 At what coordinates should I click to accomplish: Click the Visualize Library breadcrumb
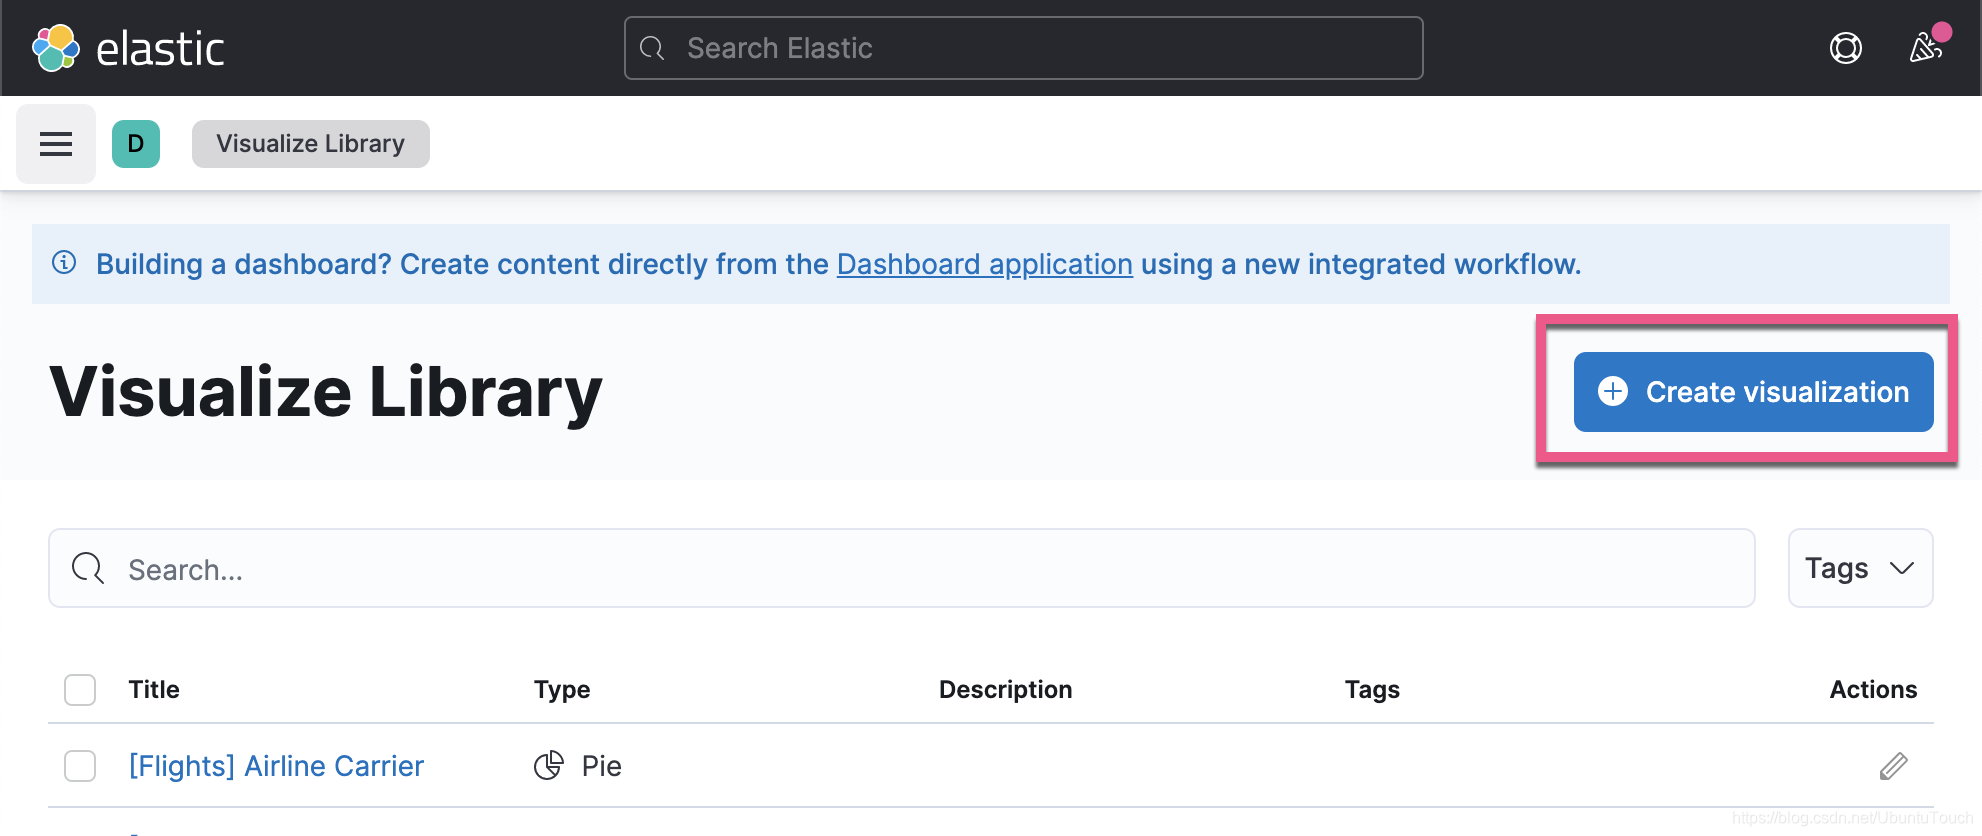tap(310, 144)
